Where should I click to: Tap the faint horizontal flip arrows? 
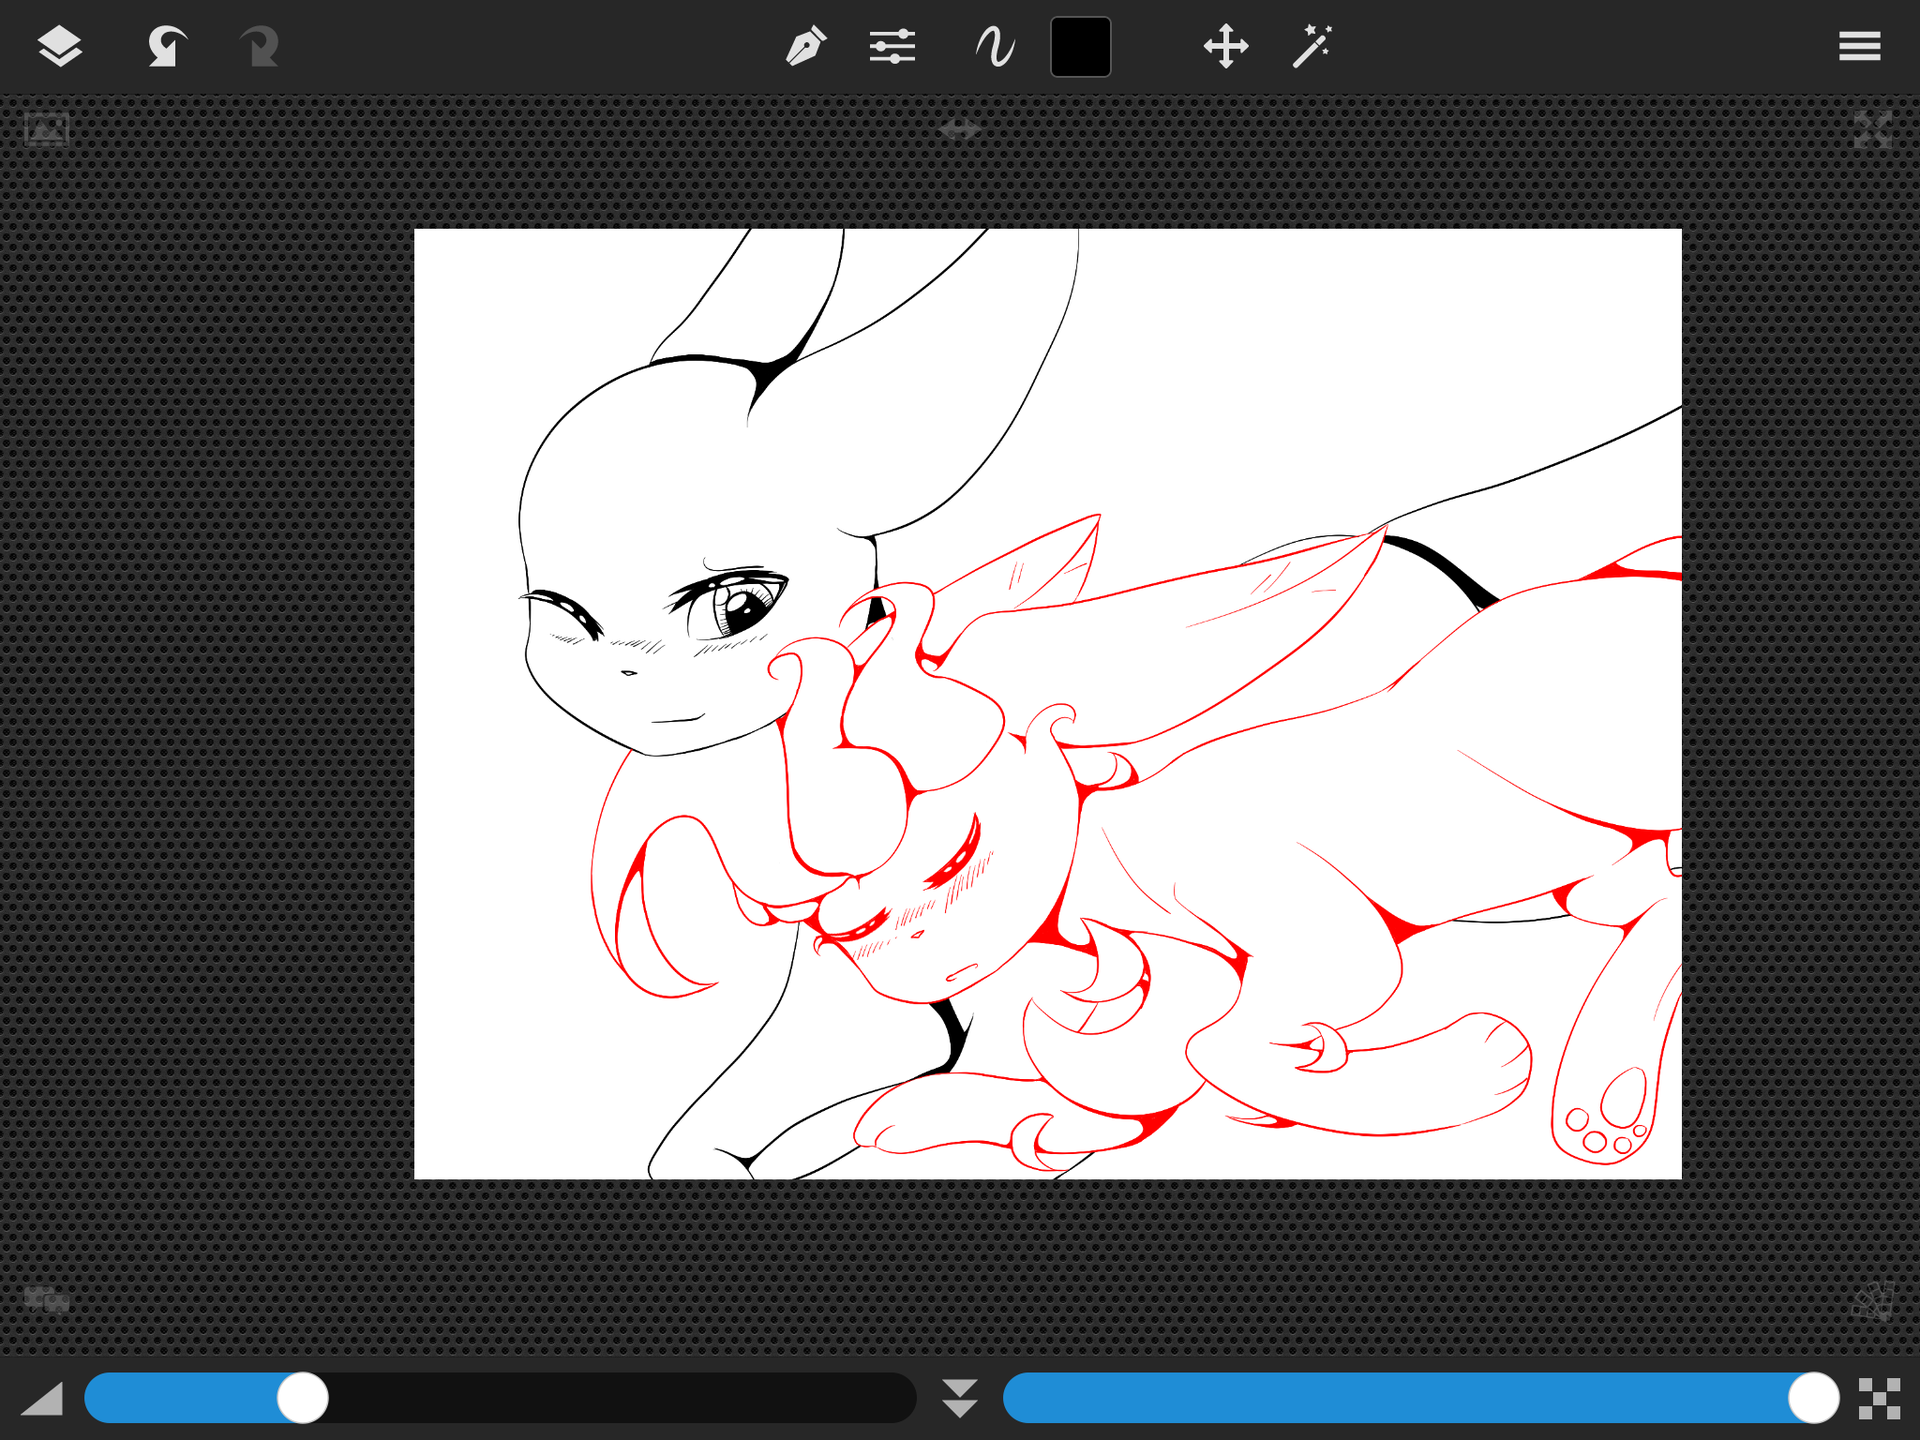tap(960, 129)
